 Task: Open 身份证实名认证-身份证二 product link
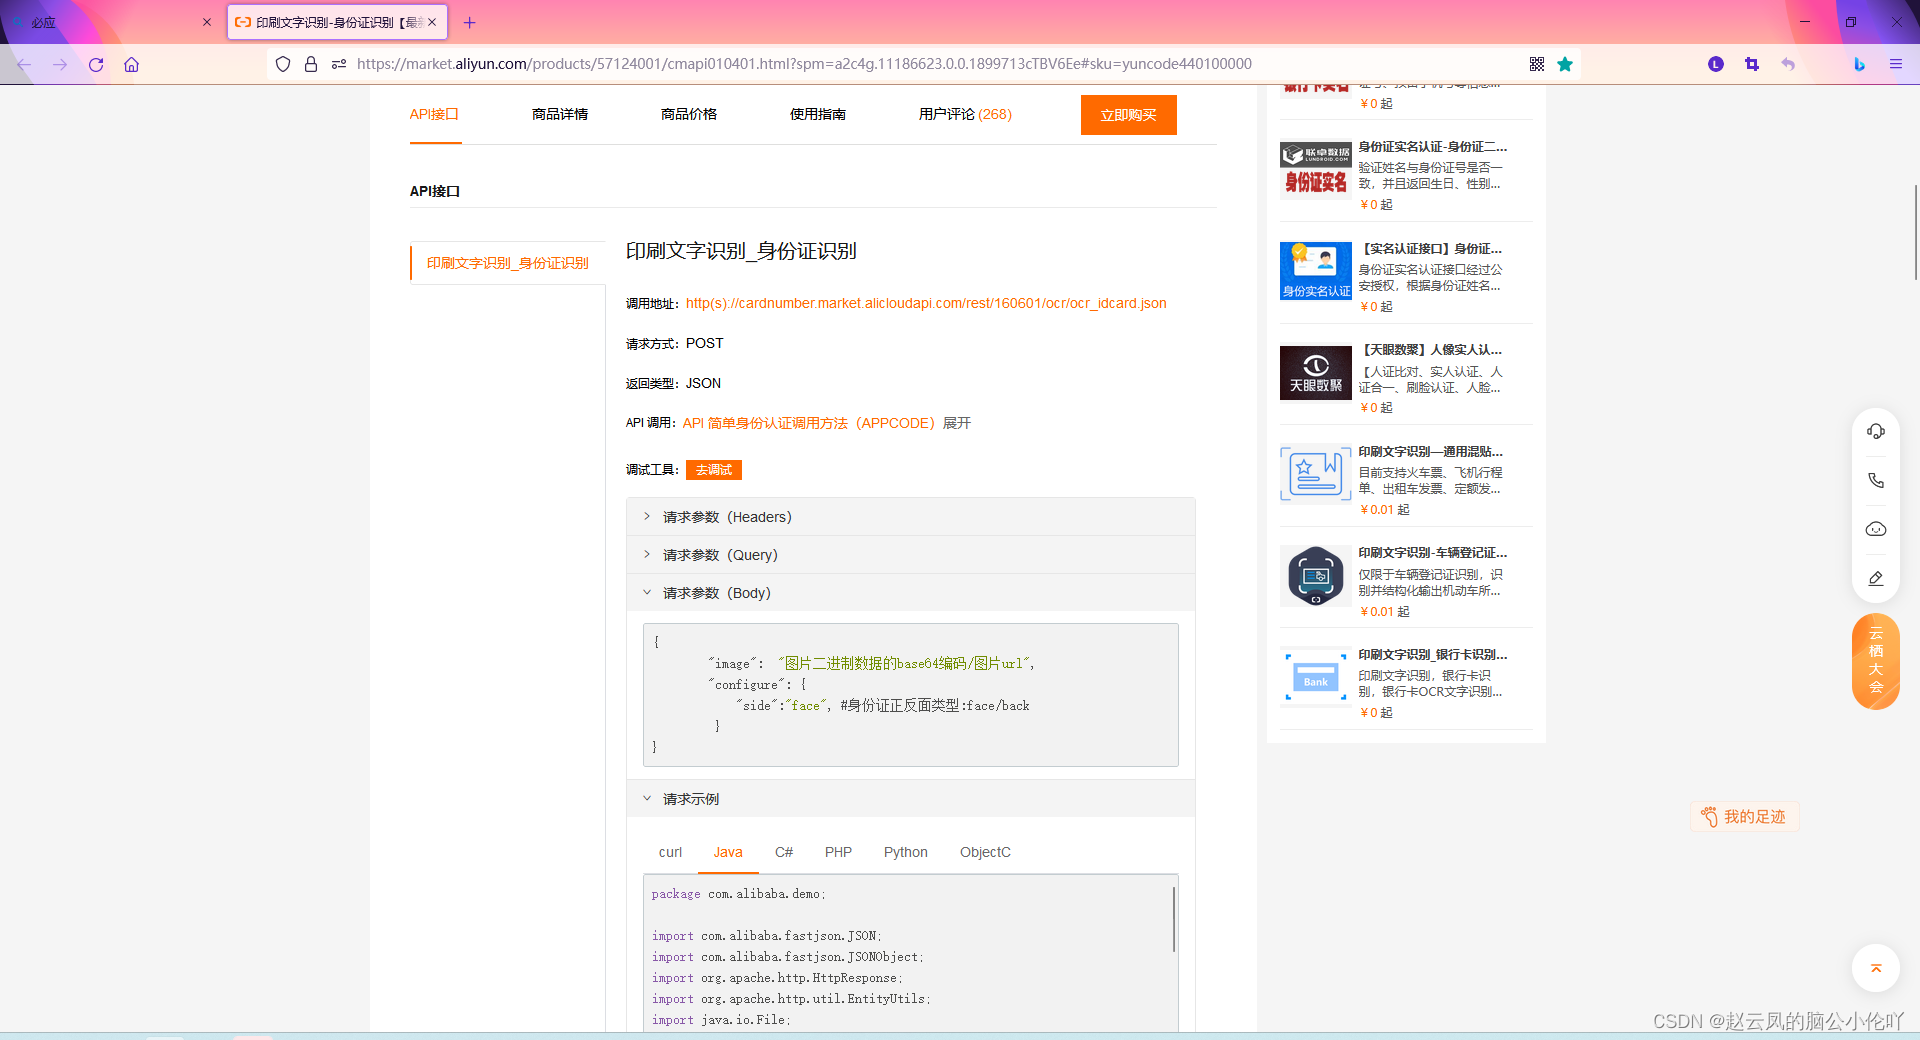click(x=1432, y=147)
